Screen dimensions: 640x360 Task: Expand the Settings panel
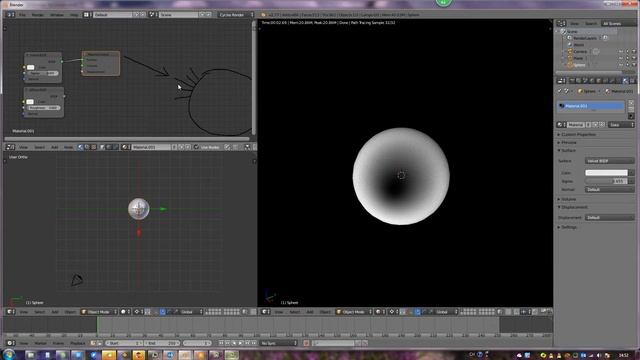568,227
